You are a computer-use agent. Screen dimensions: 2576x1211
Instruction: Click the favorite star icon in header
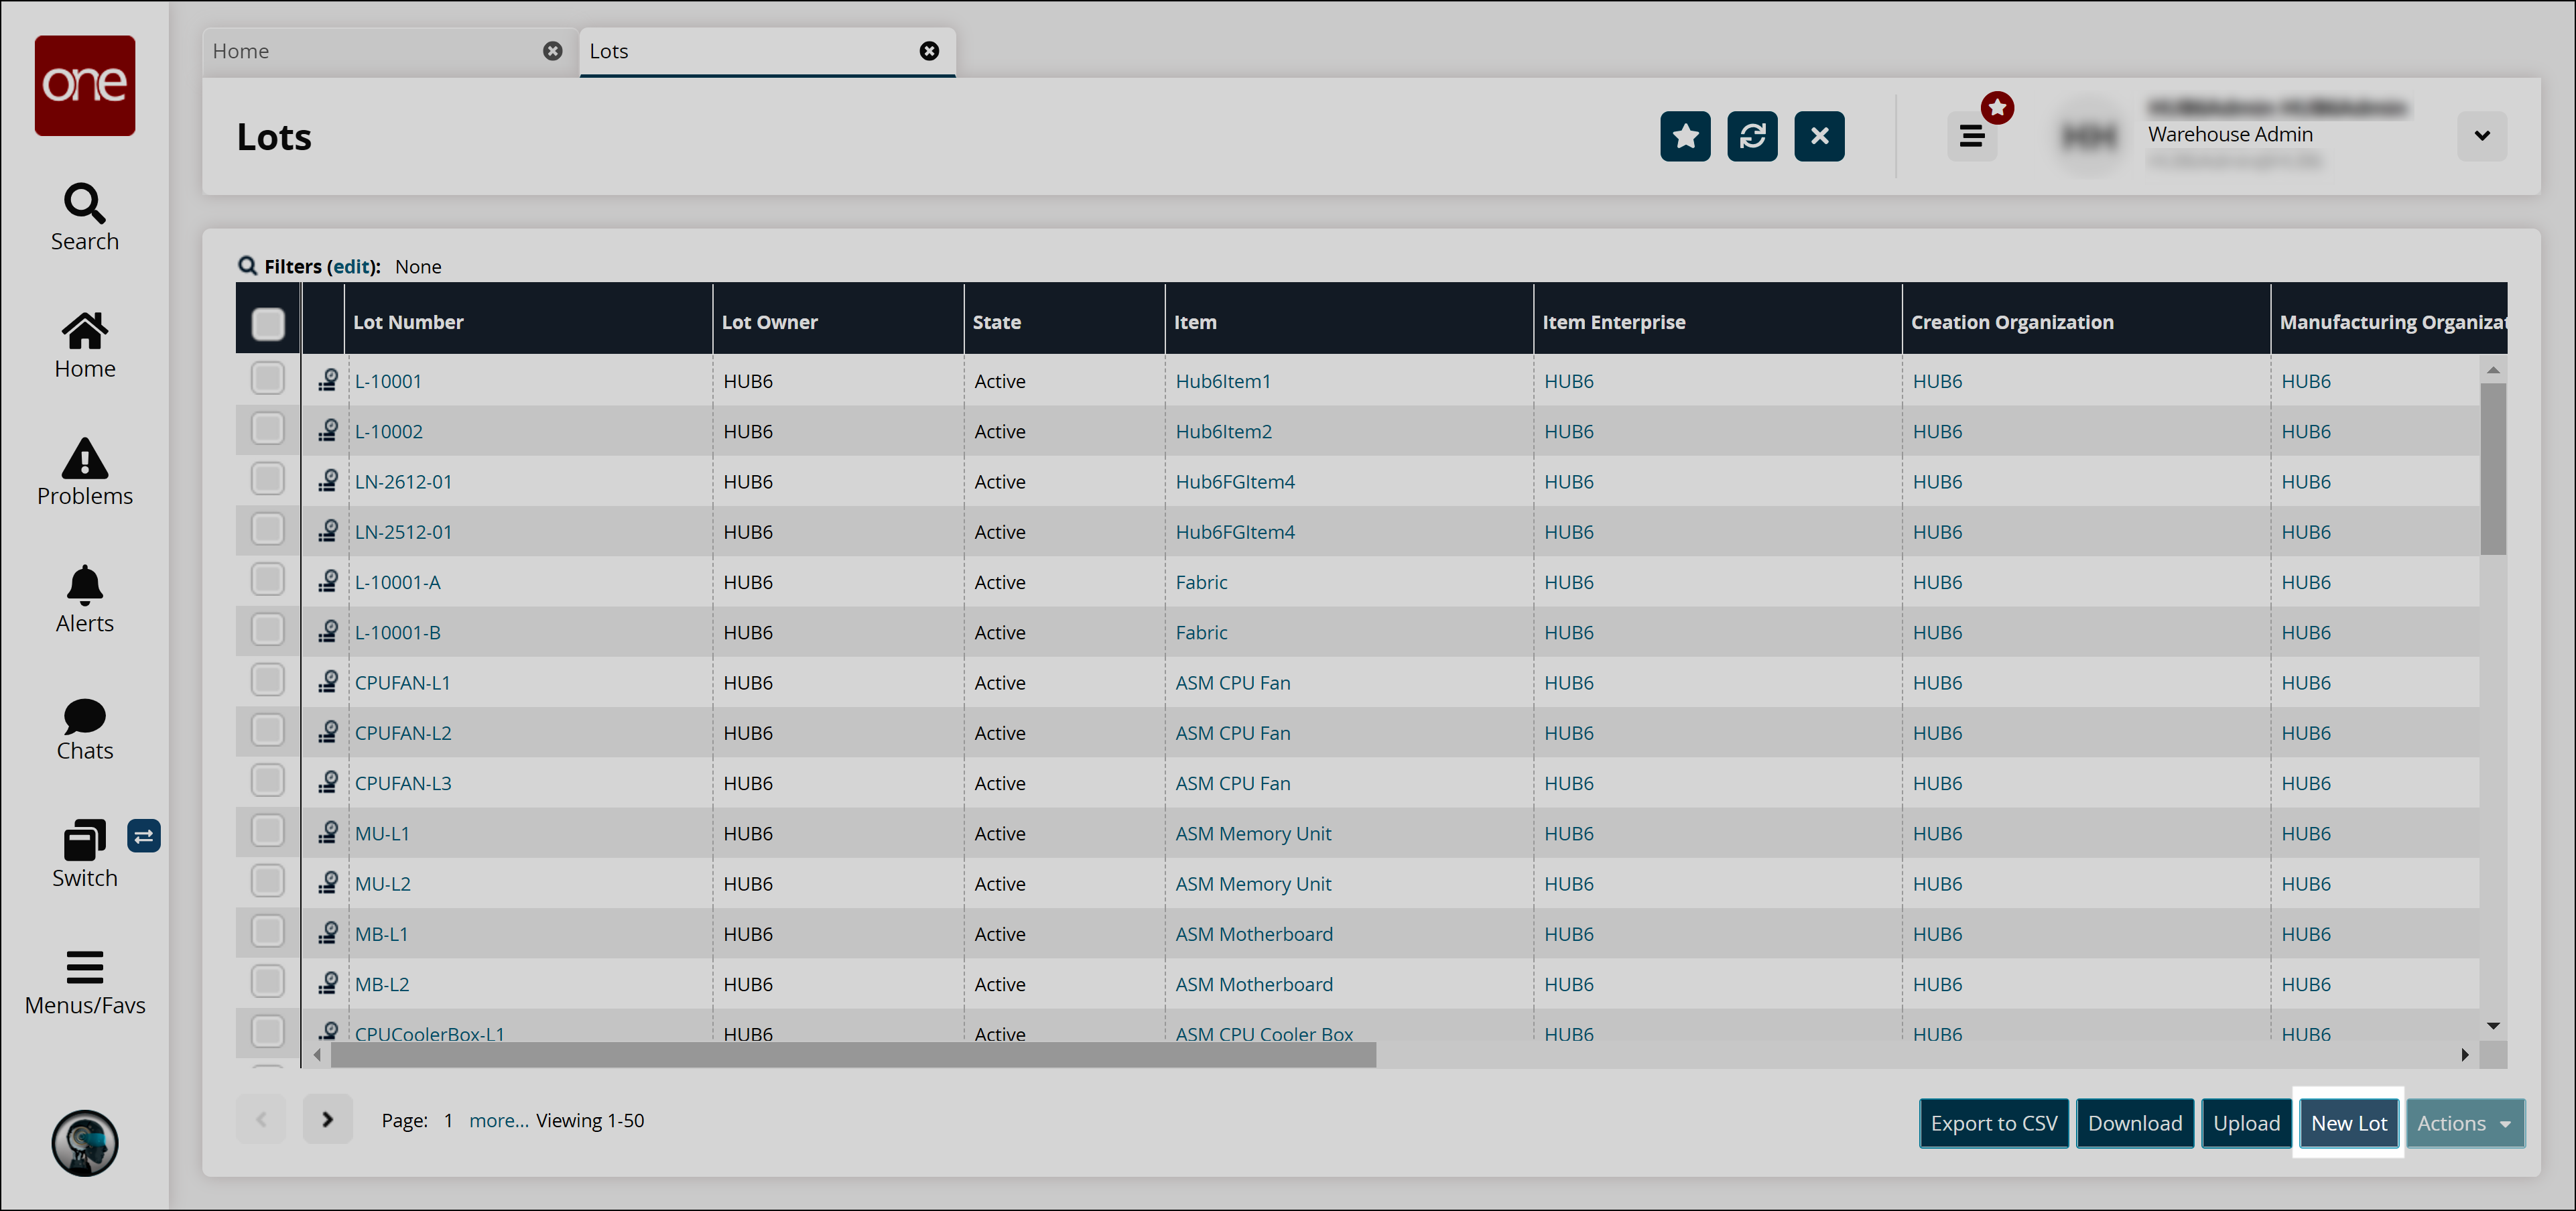coord(1685,136)
